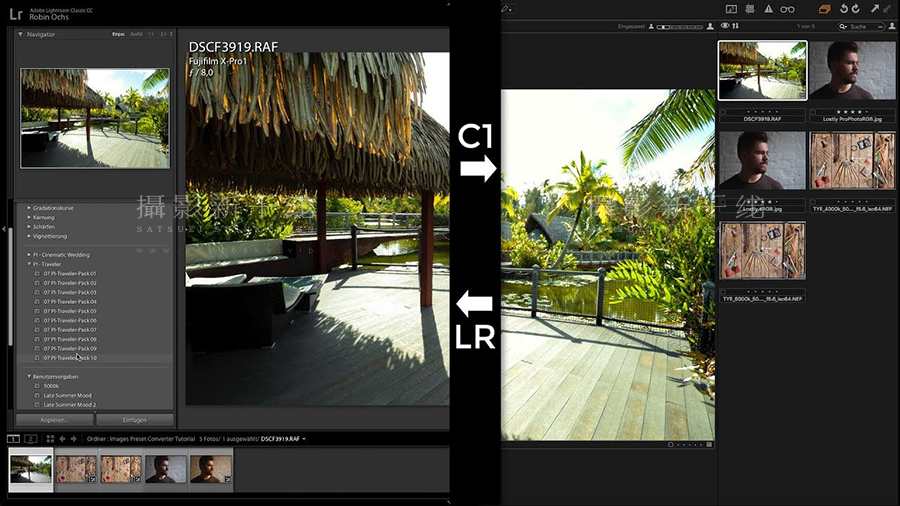Select the DSCF3919.RAF browser thumbnail
Image resolution: width=900 pixels, height=506 pixels.
[762, 70]
